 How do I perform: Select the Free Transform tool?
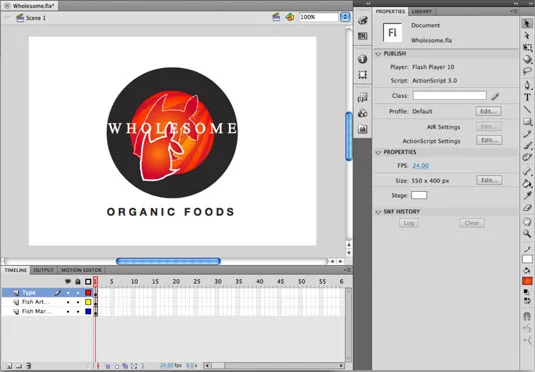[527, 47]
